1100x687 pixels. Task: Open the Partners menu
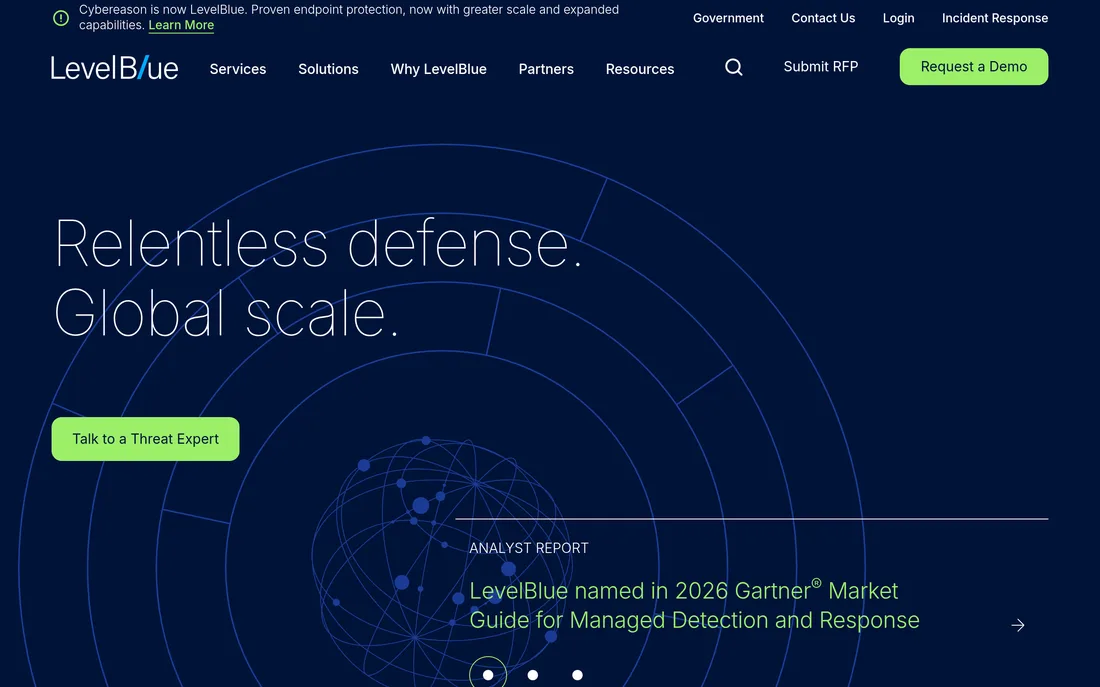click(546, 69)
